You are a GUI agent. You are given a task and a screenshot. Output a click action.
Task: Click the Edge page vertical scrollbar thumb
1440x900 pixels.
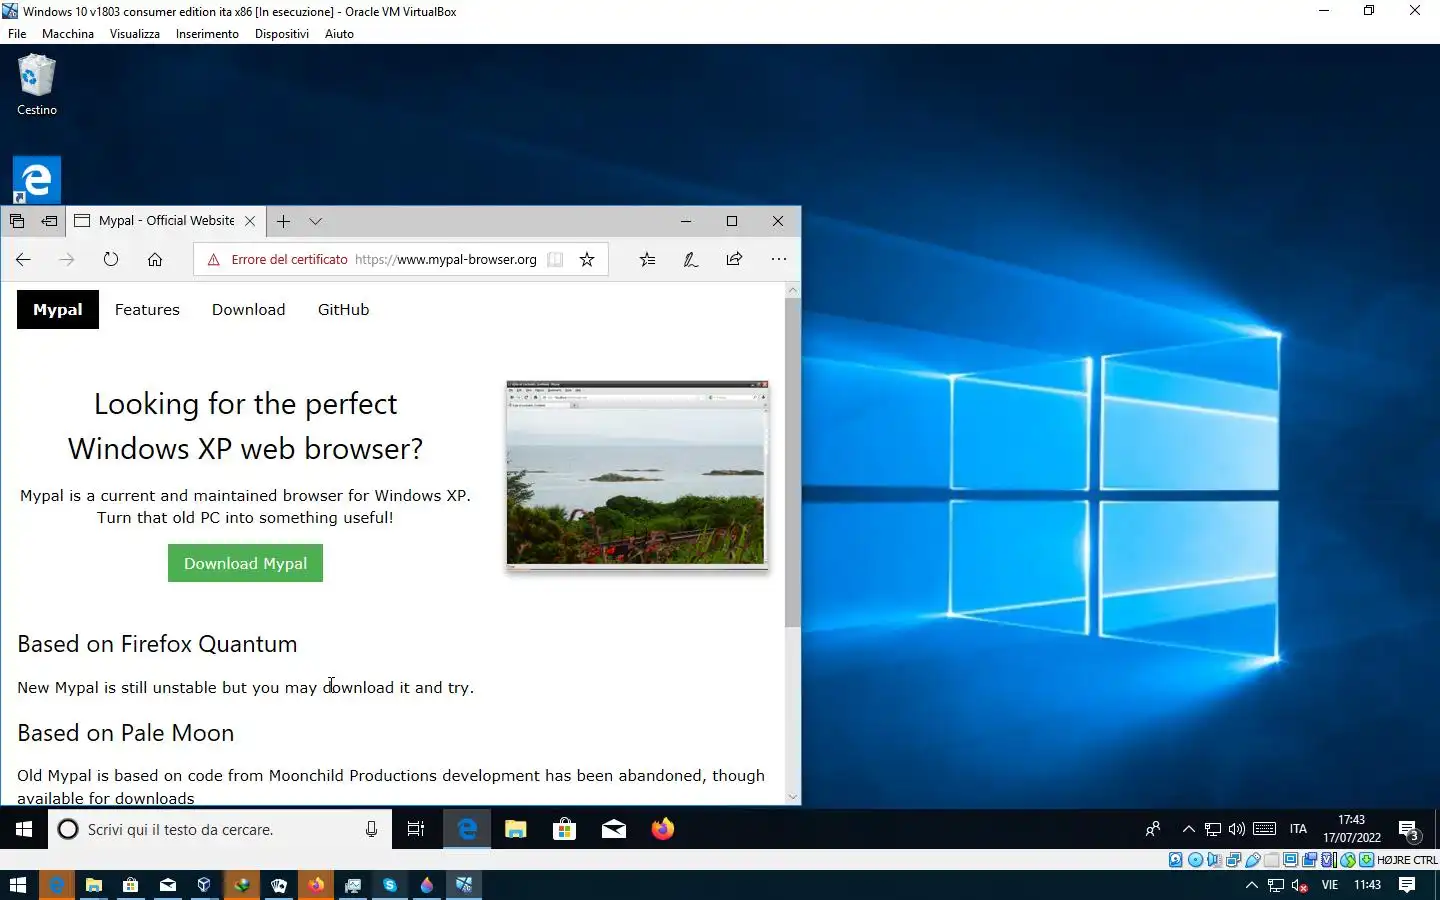tap(793, 462)
